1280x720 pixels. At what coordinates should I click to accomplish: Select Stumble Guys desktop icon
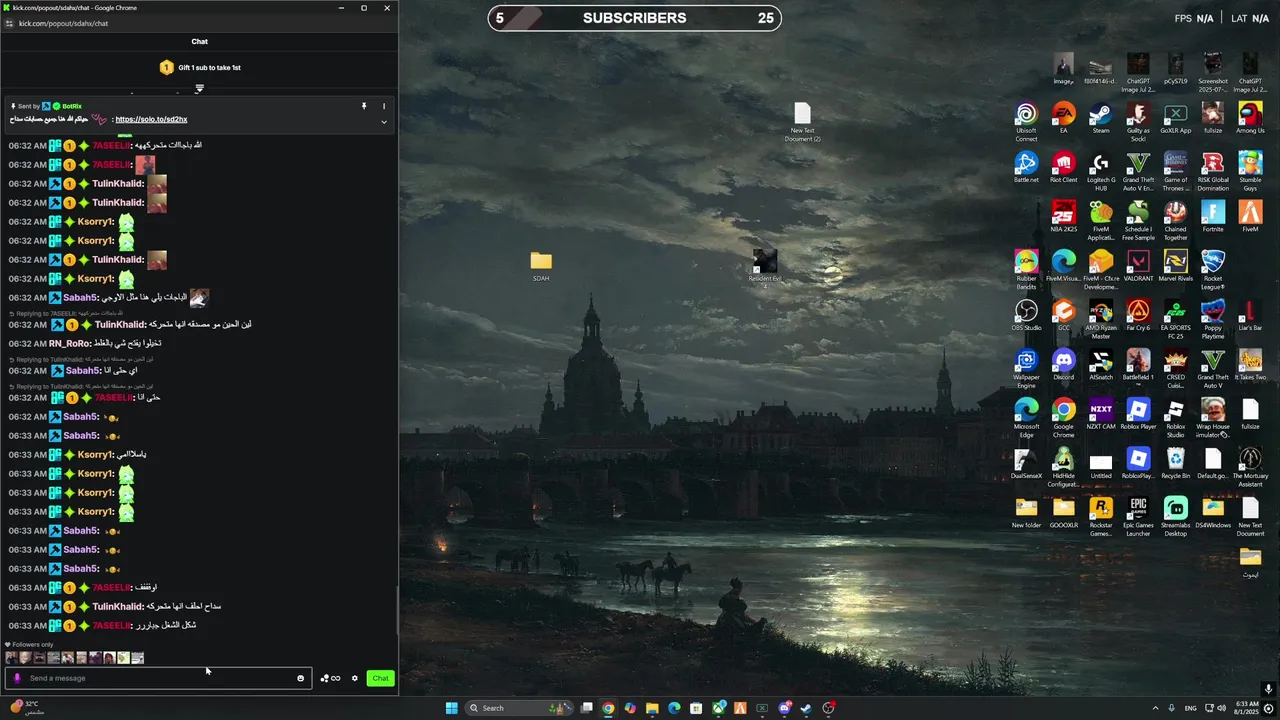(1250, 171)
